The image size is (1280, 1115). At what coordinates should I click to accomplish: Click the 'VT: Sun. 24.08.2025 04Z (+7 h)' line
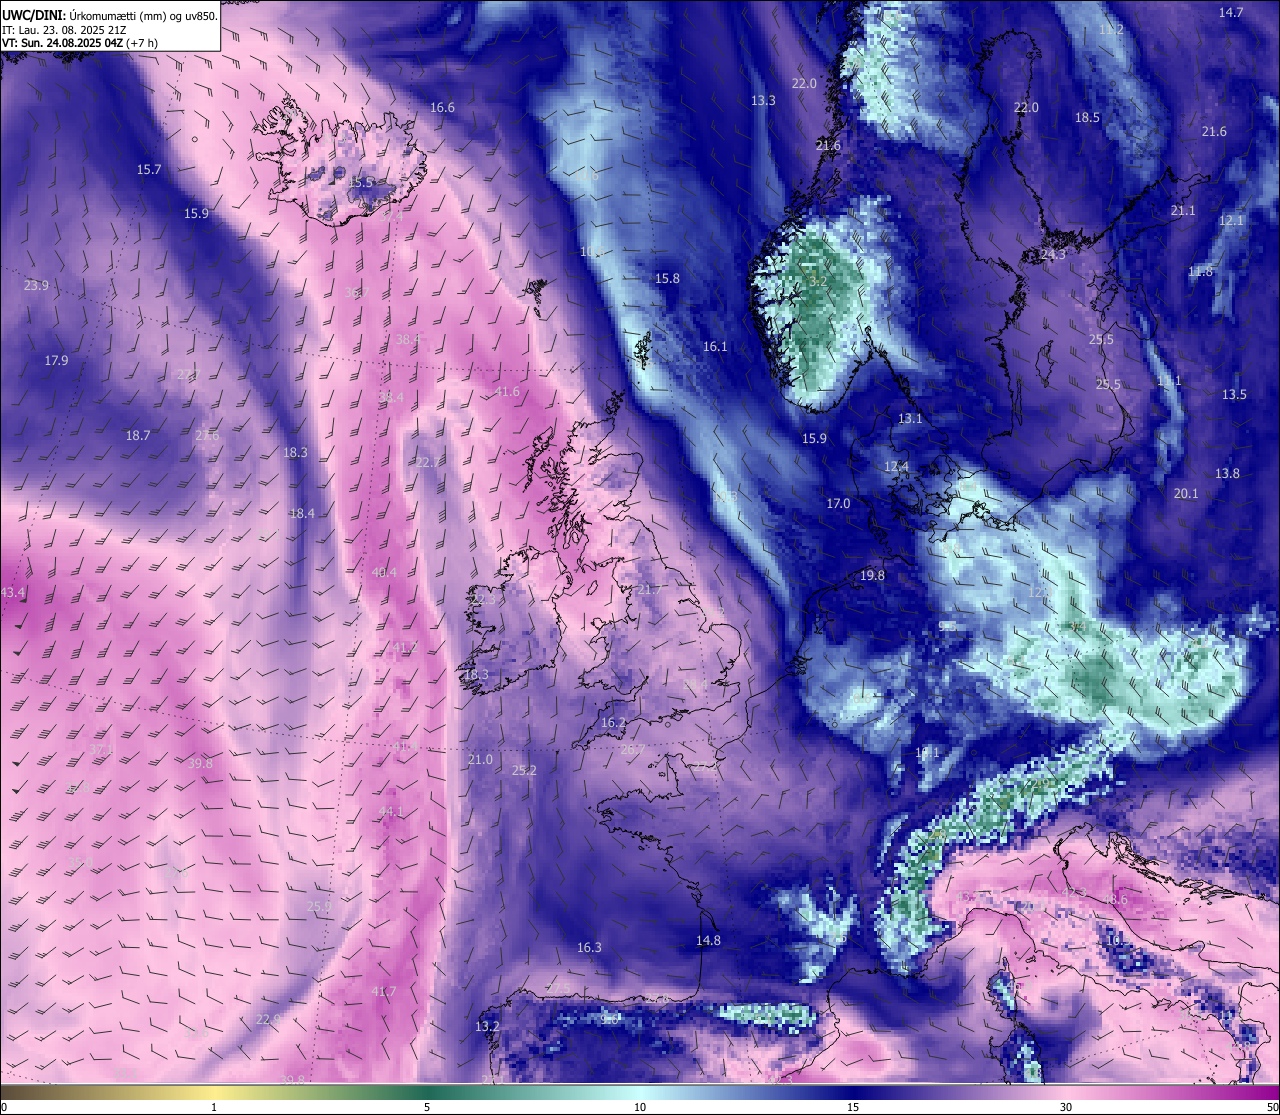(x=79, y=44)
